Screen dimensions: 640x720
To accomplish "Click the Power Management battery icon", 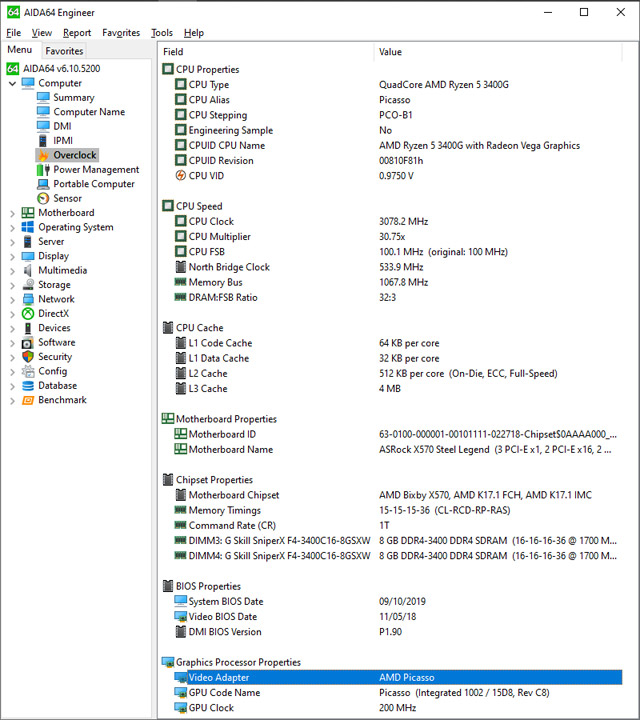I will [x=43, y=169].
